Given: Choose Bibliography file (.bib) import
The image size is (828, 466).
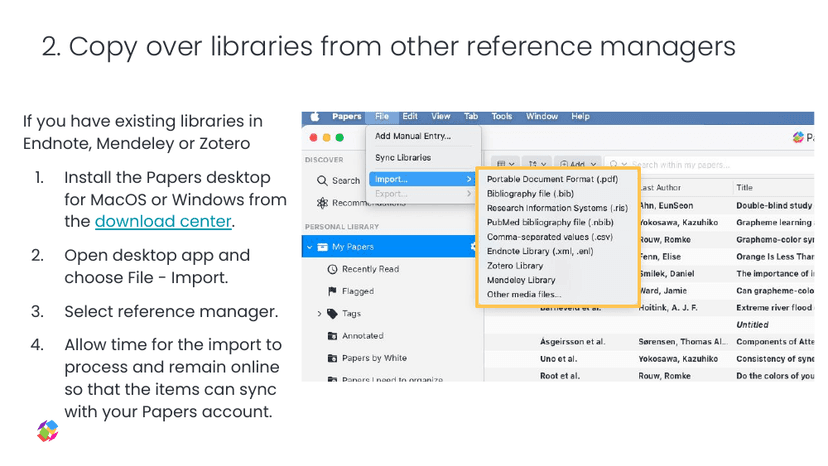Looking at the screenshot, I should (x=530, y=193).
